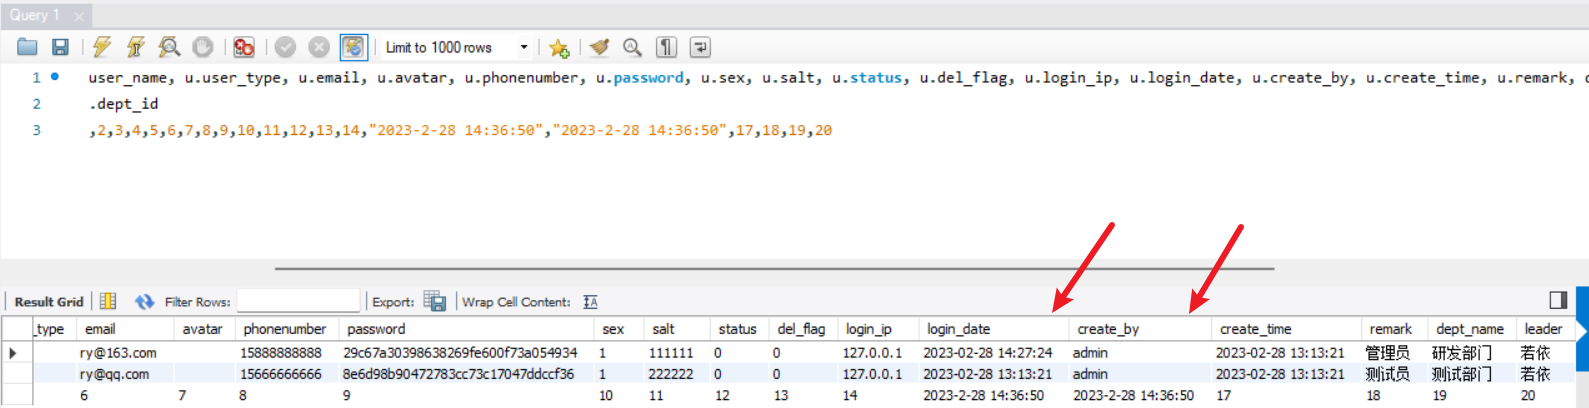This screenshot has height=408, width=1589.
Task: Run Explain plan magnifier-lightning icon
Action: pos(170,47)
